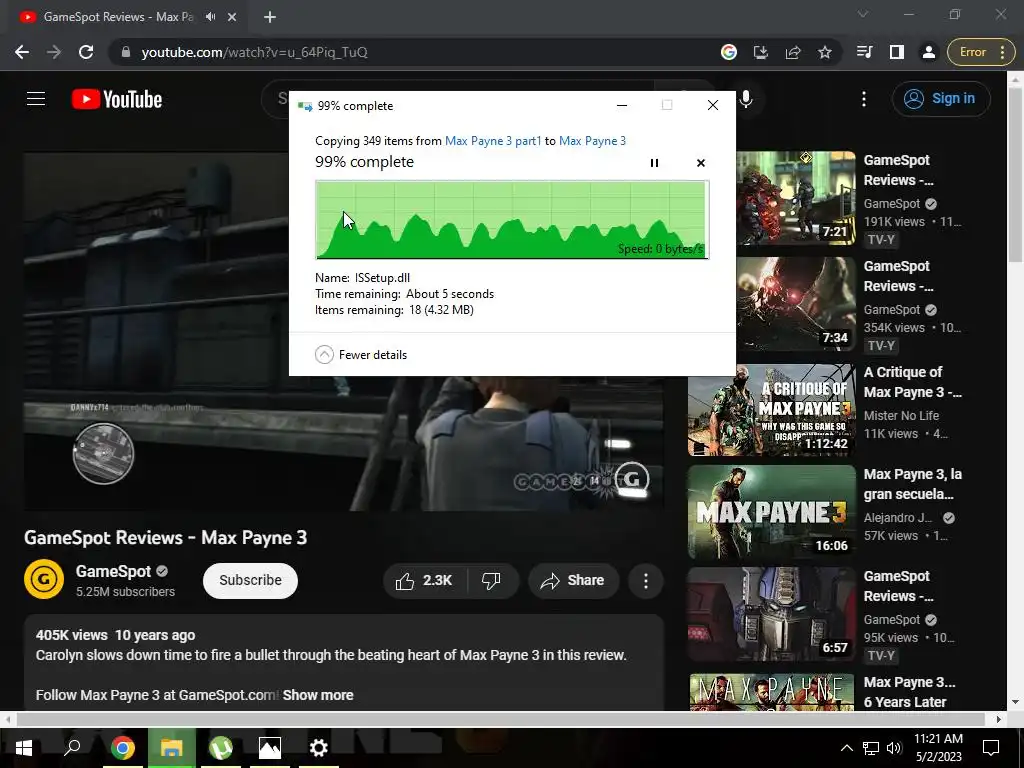Click the install app icon in address bar
Viewport: 1024px width, 768px height.
pos(761,52)
